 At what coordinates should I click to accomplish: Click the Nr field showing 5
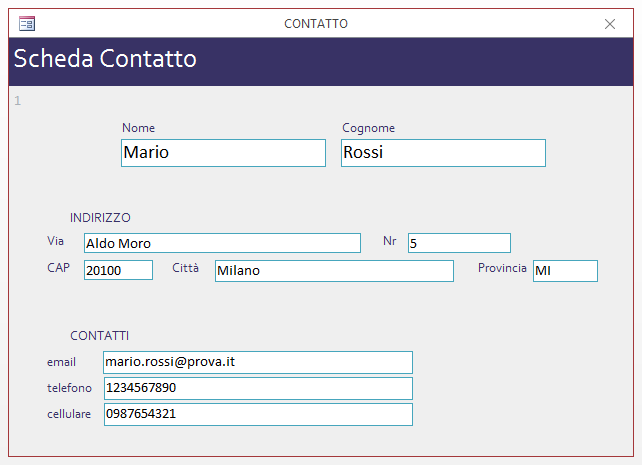click(x=459, y=243)
